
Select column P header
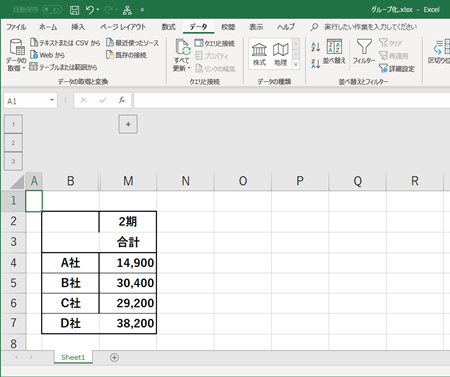[300, 181]
